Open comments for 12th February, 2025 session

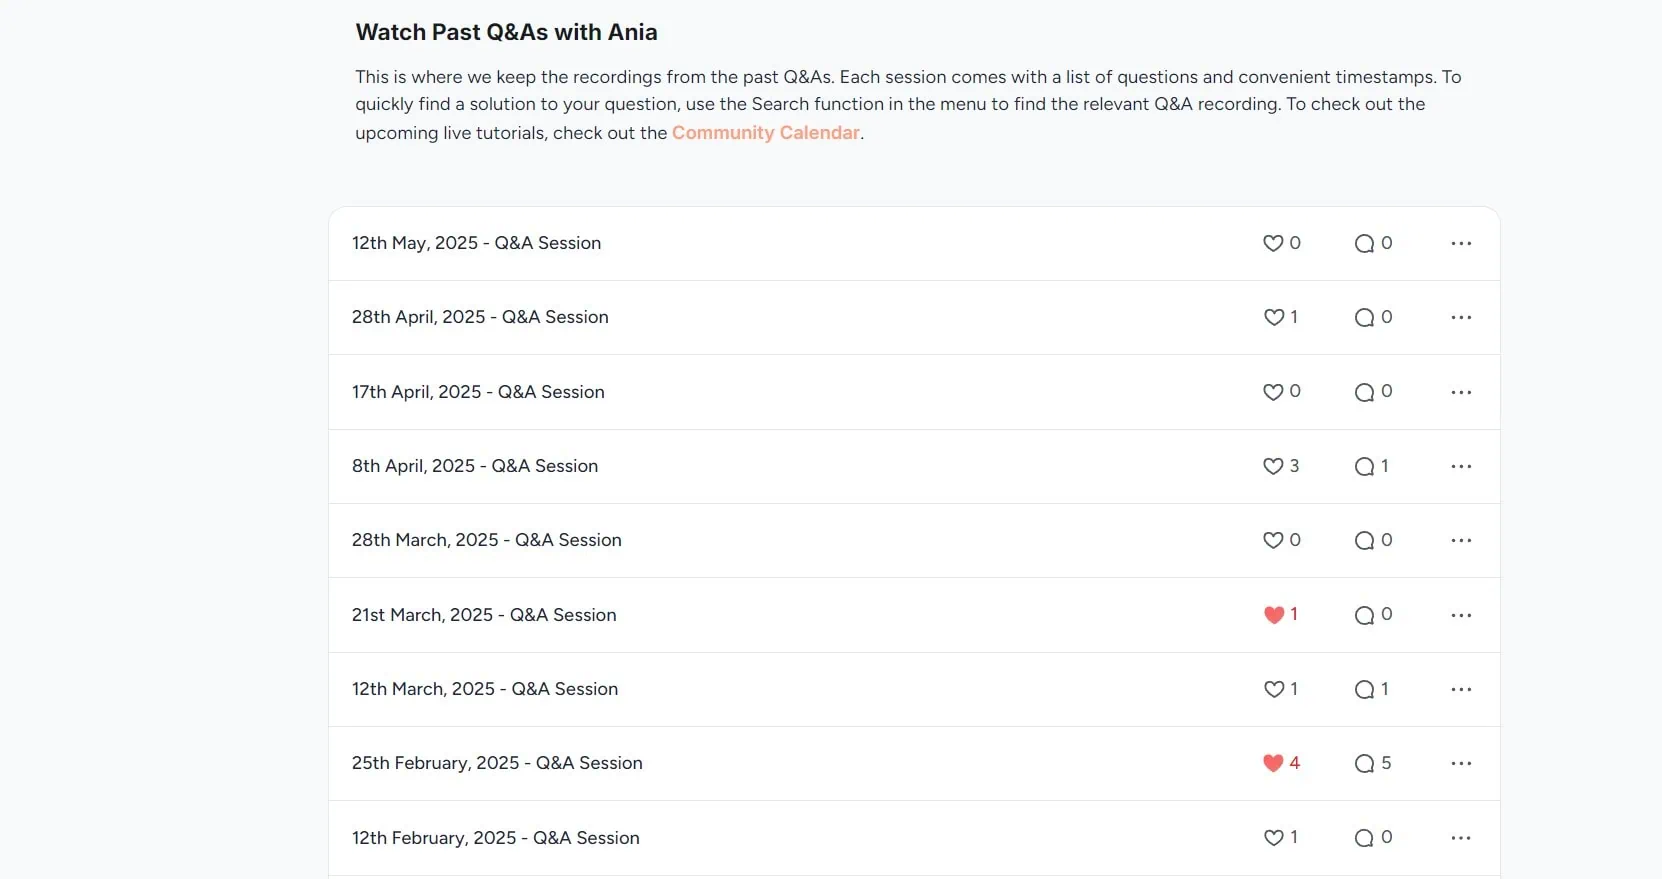[1364, 838]
